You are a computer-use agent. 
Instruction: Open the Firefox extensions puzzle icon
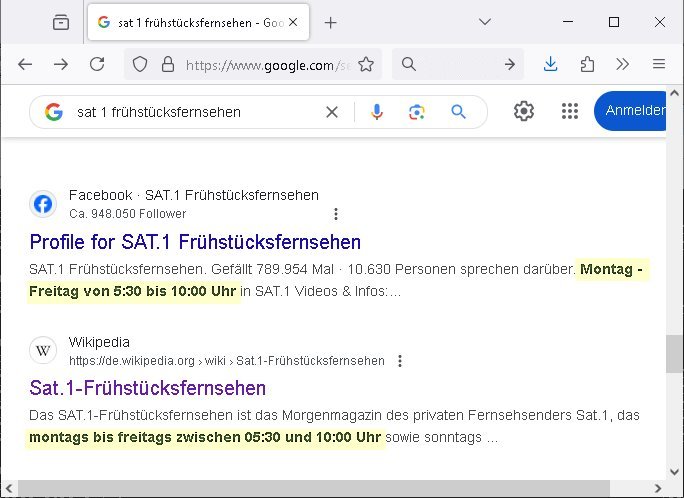click(587, 64)
